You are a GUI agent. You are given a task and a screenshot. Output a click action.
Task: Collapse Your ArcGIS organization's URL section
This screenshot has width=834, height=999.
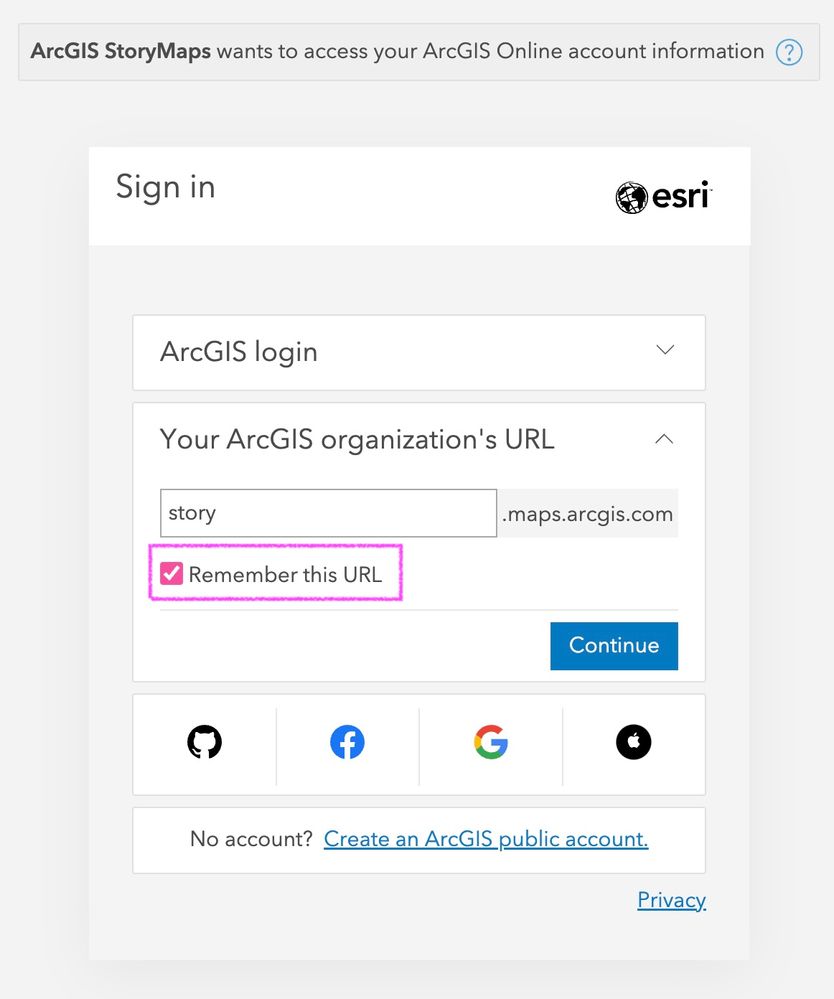coord(418,438)
